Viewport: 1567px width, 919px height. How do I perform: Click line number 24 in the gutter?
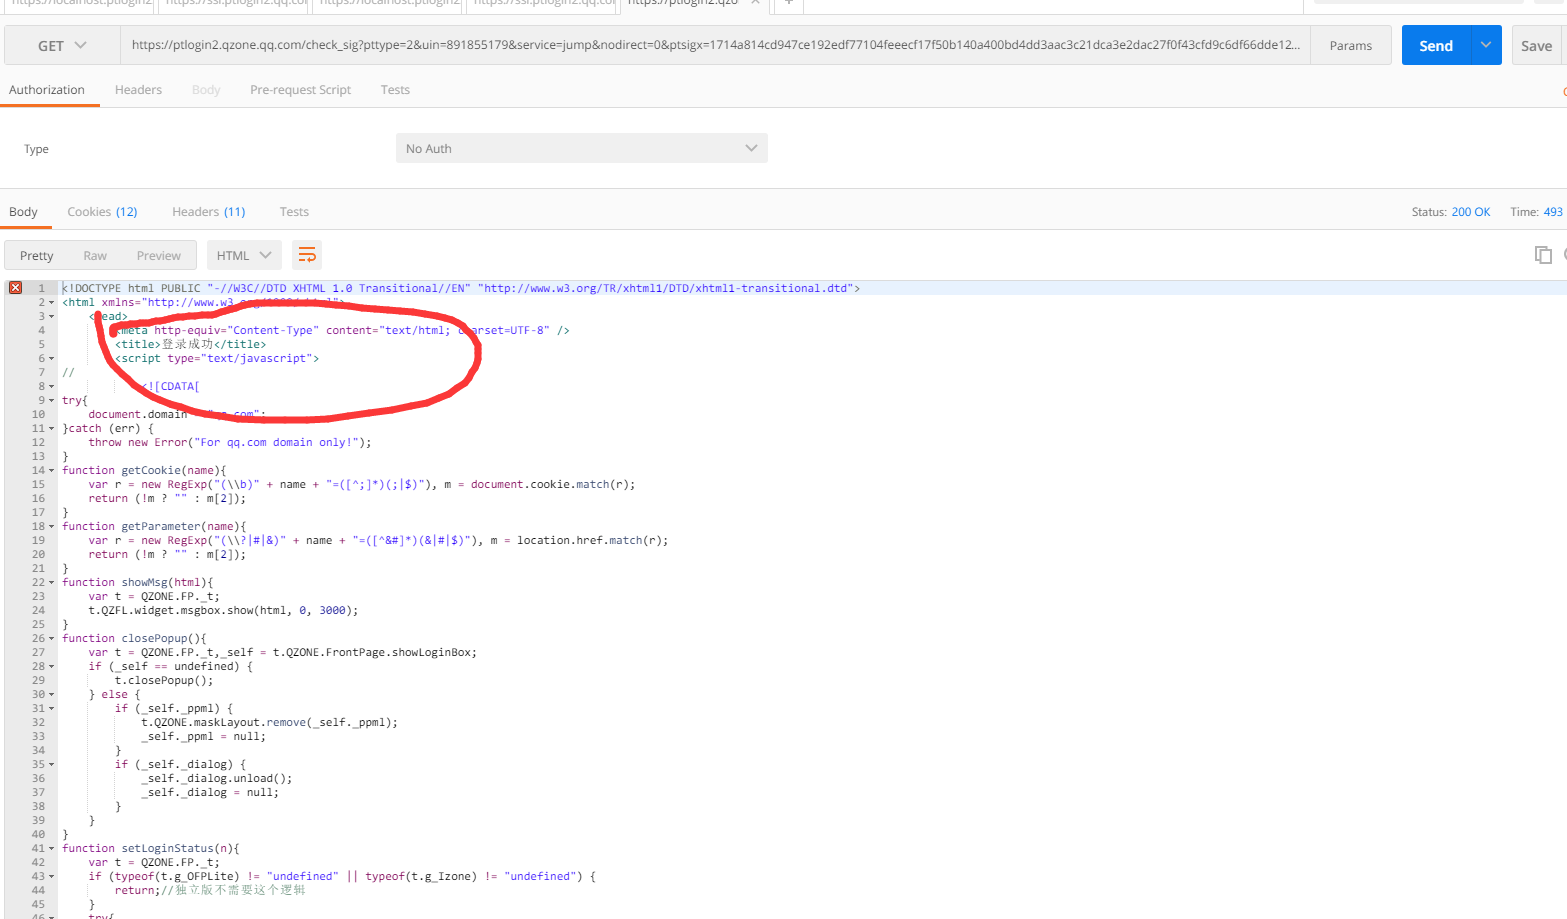(38, 610)
